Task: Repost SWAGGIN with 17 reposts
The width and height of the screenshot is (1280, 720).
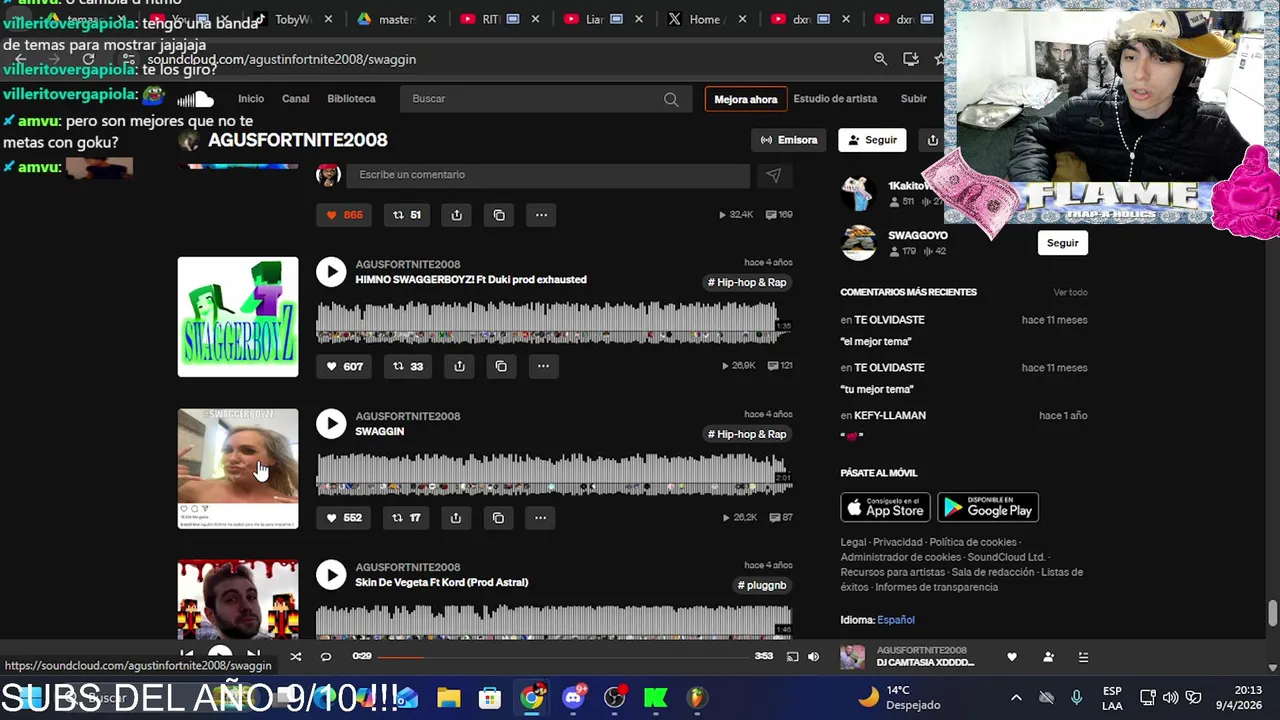Action: (x=406, y=517)
